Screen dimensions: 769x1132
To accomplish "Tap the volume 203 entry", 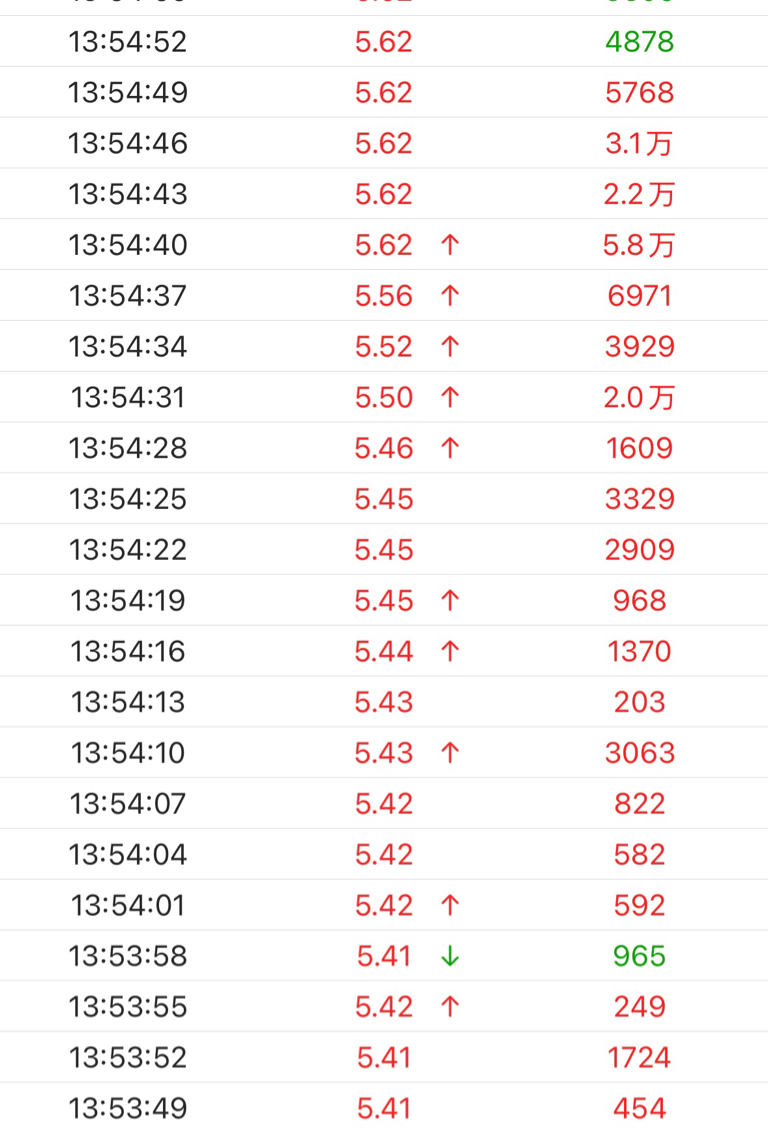I will [640, 702].
